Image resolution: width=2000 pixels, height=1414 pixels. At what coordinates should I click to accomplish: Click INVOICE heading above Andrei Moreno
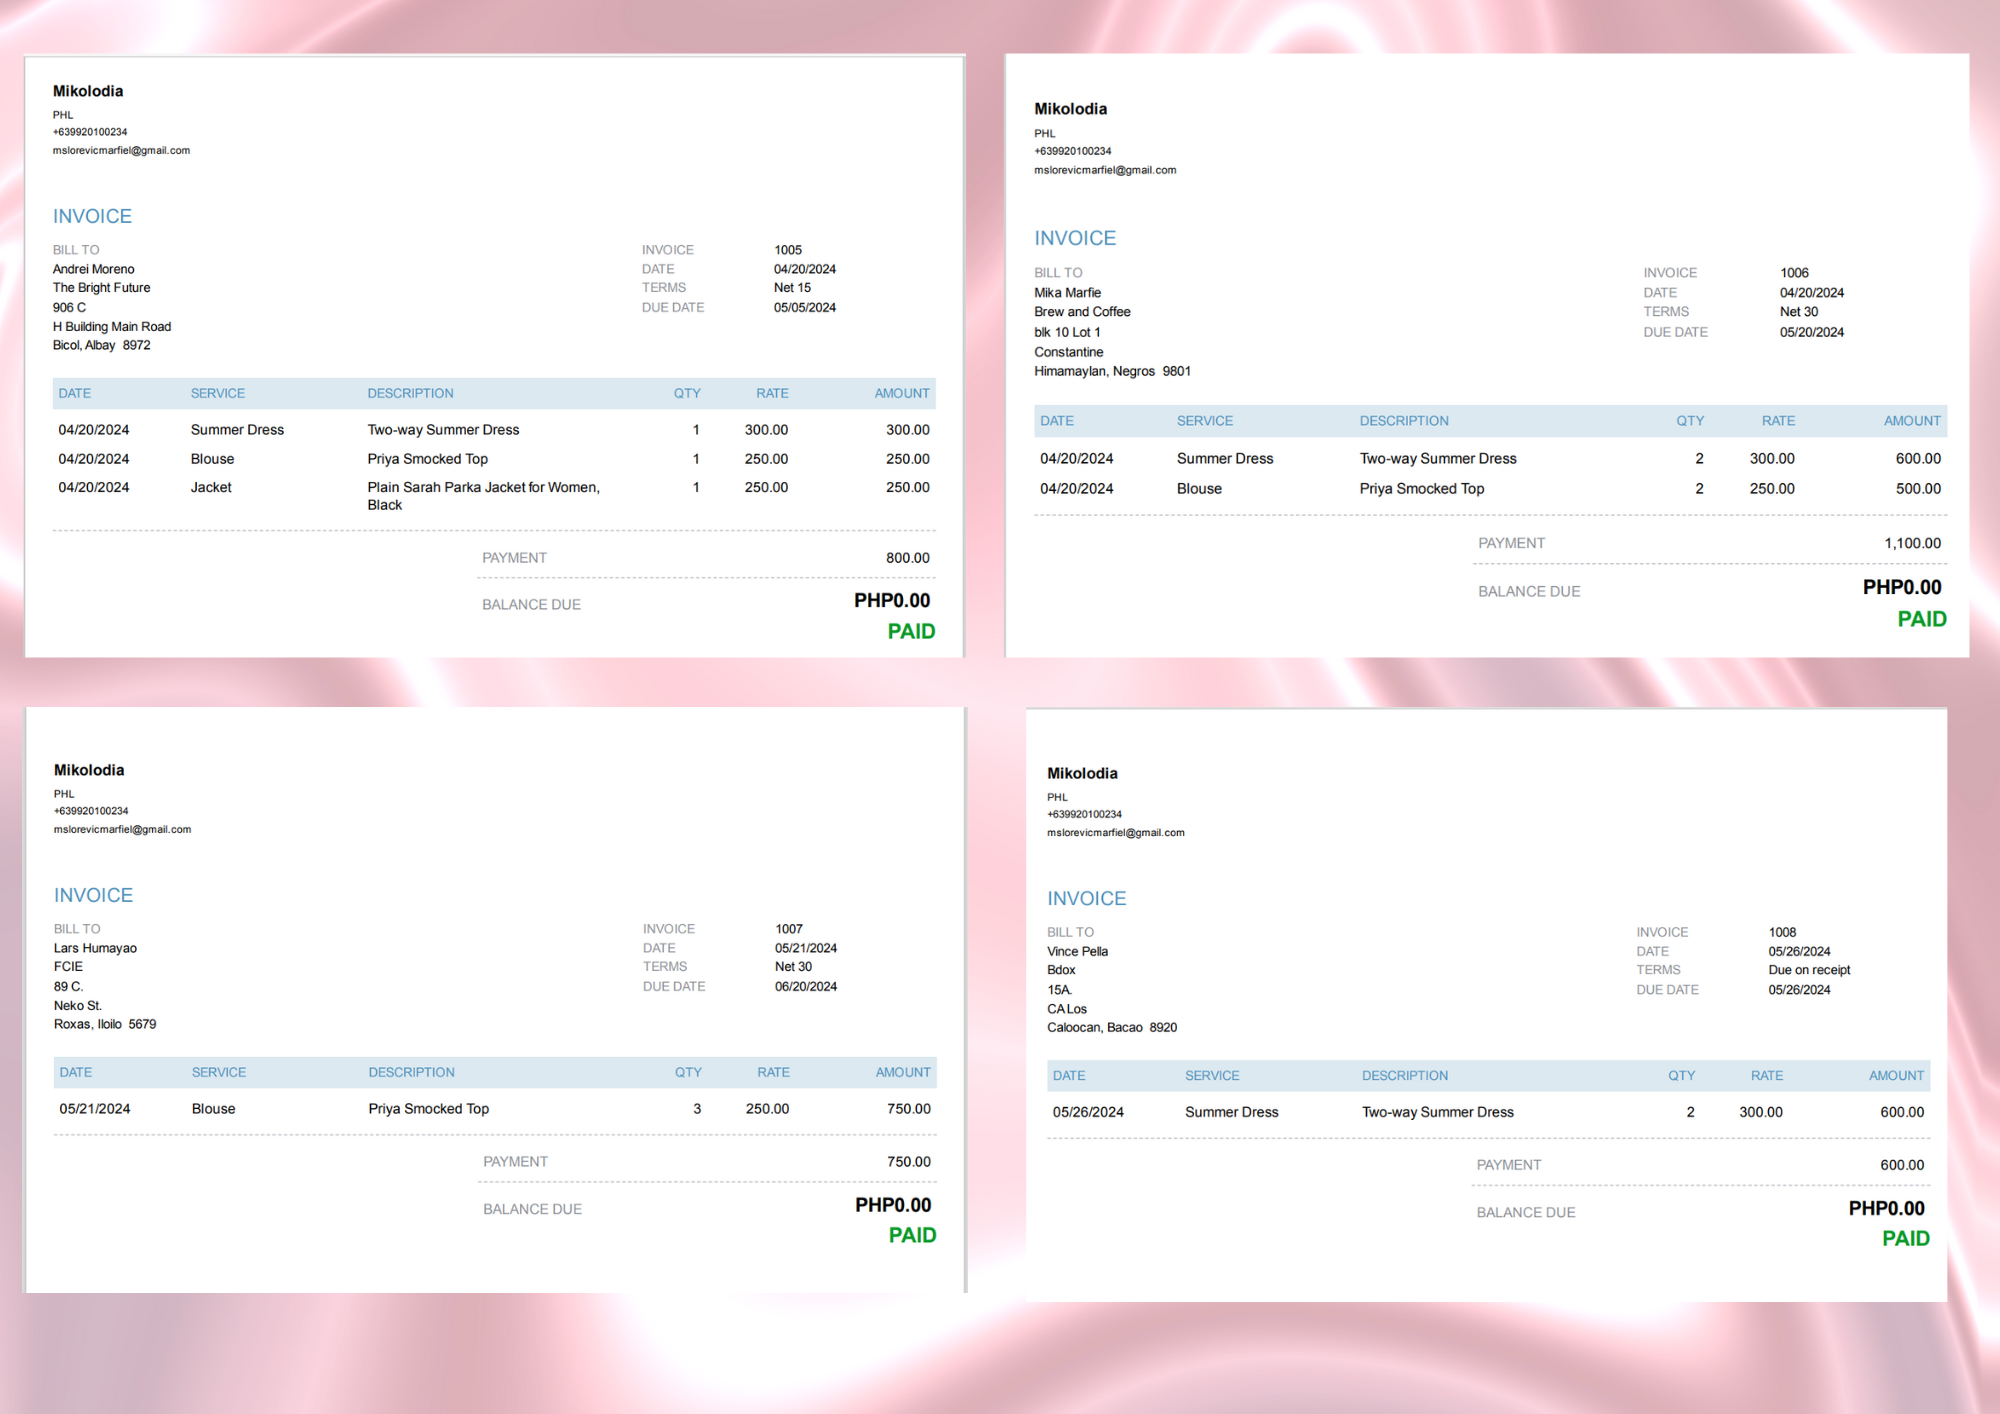92,216
